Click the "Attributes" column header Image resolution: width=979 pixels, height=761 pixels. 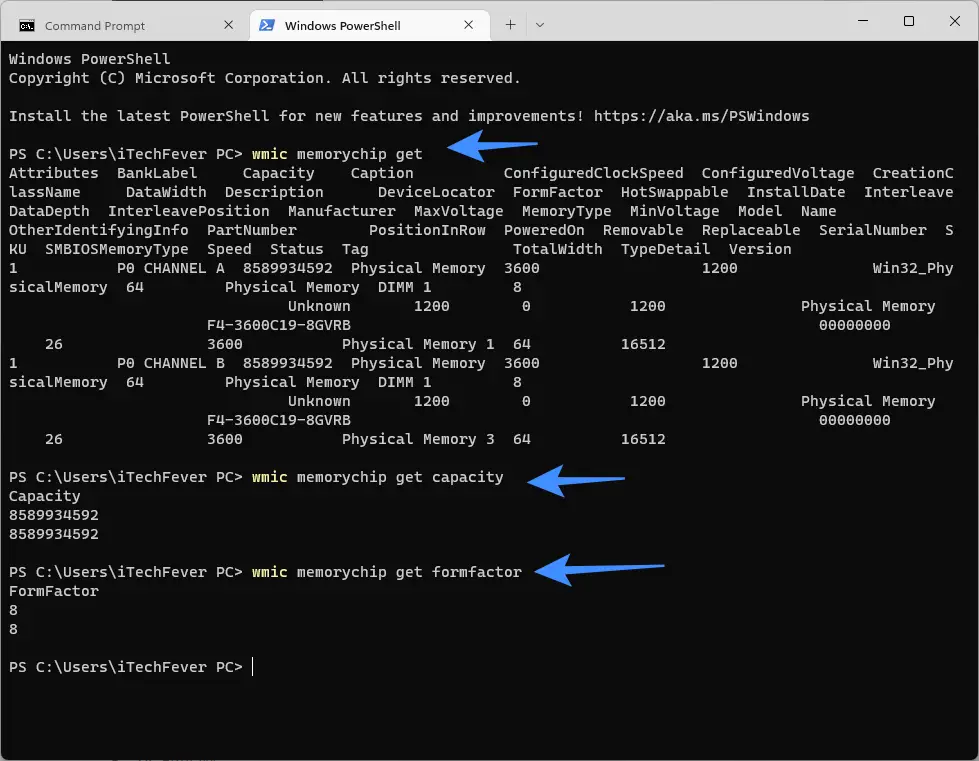point(54,173)
